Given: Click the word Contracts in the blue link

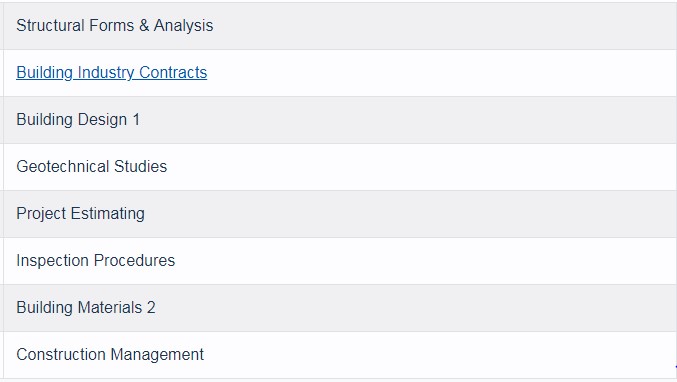Looking at the screenshot, I should click(173, 73).
